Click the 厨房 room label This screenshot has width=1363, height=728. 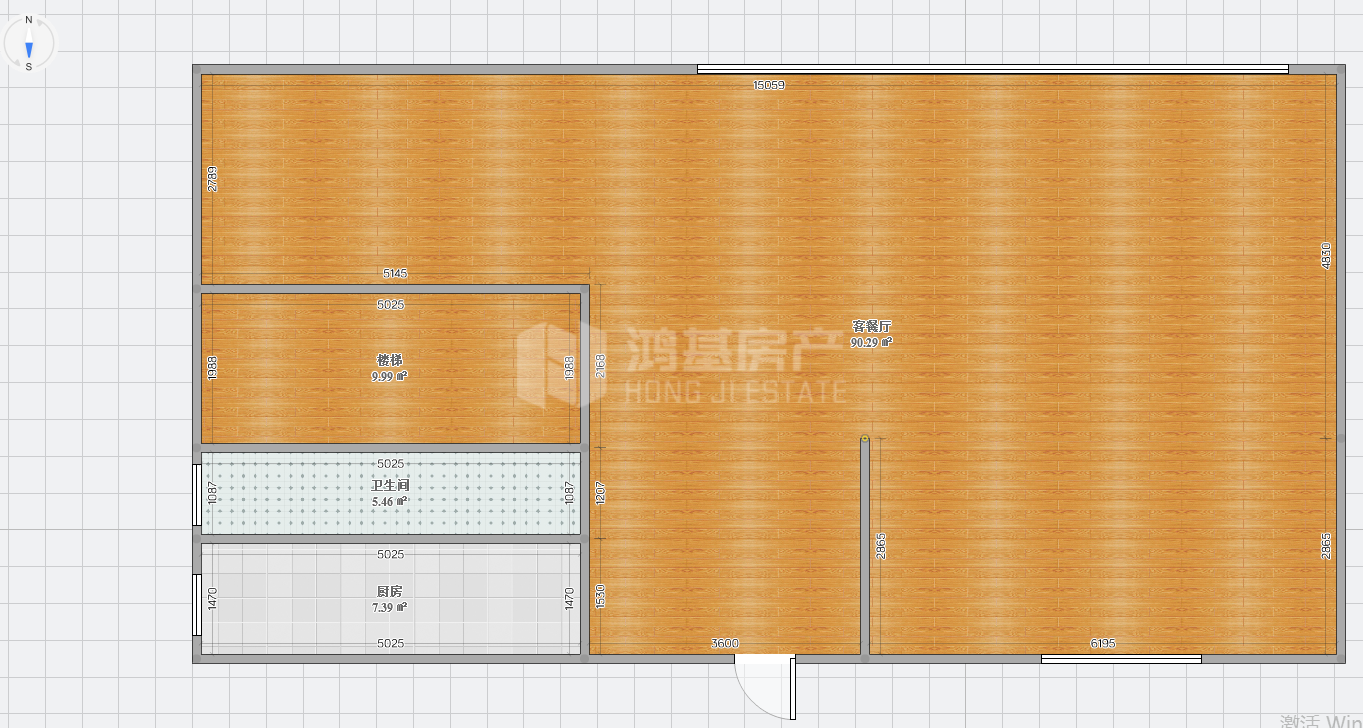tap(389, 591)
